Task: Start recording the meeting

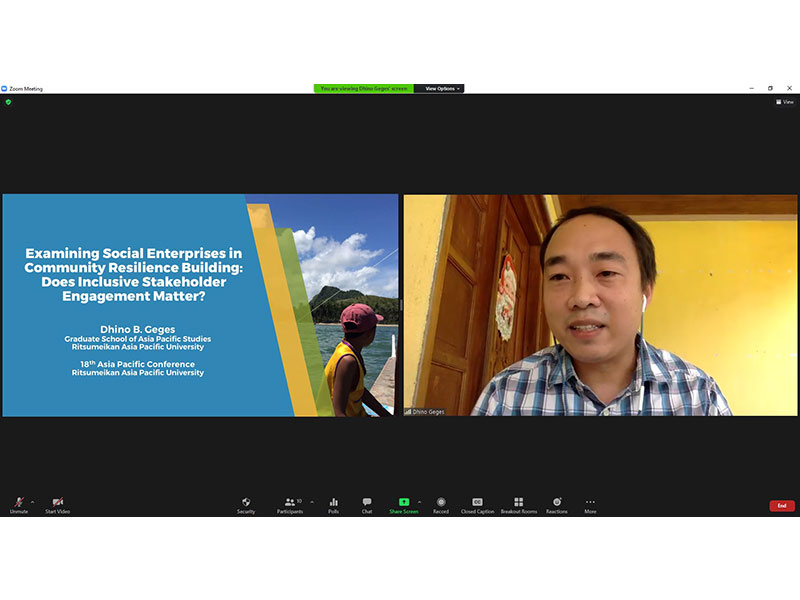Action: point(441,504)
